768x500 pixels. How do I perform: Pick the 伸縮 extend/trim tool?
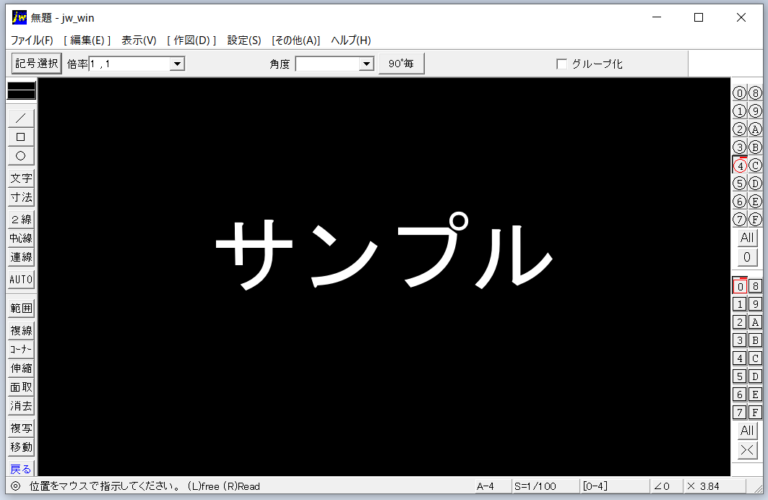[21, 368]
